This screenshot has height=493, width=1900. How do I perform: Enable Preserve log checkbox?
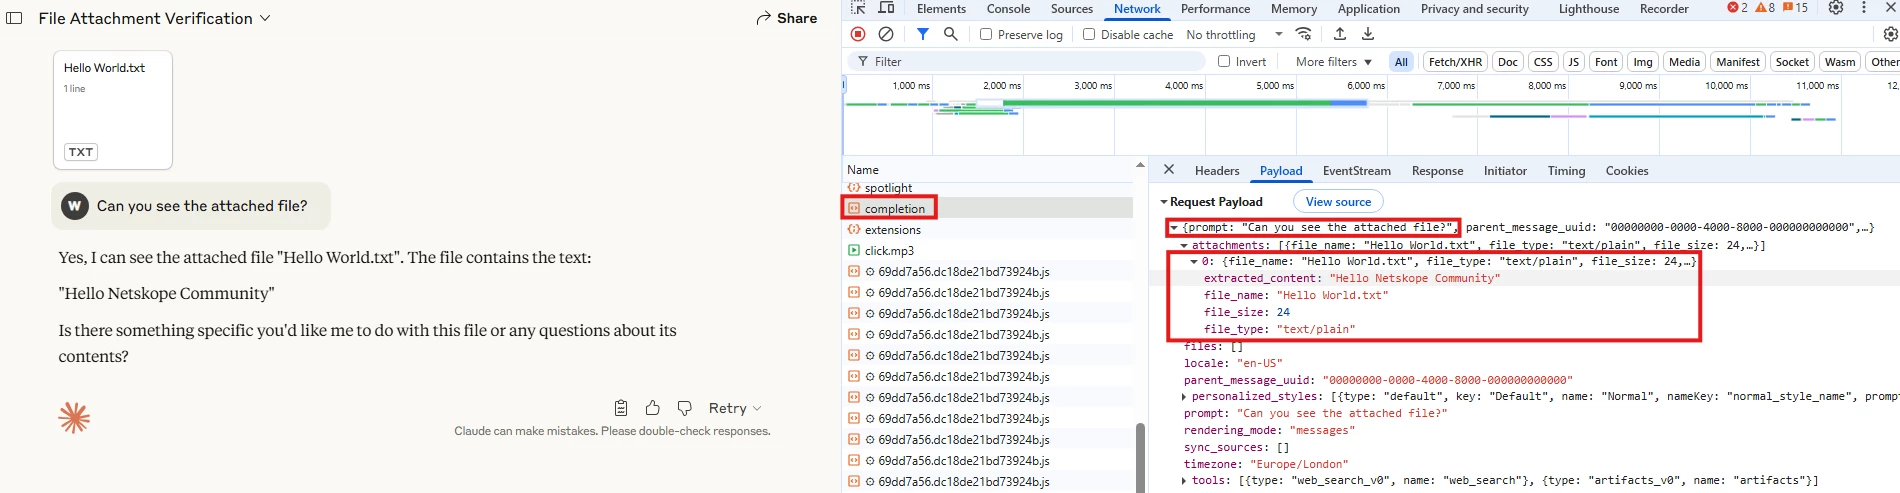click(986, 34)
